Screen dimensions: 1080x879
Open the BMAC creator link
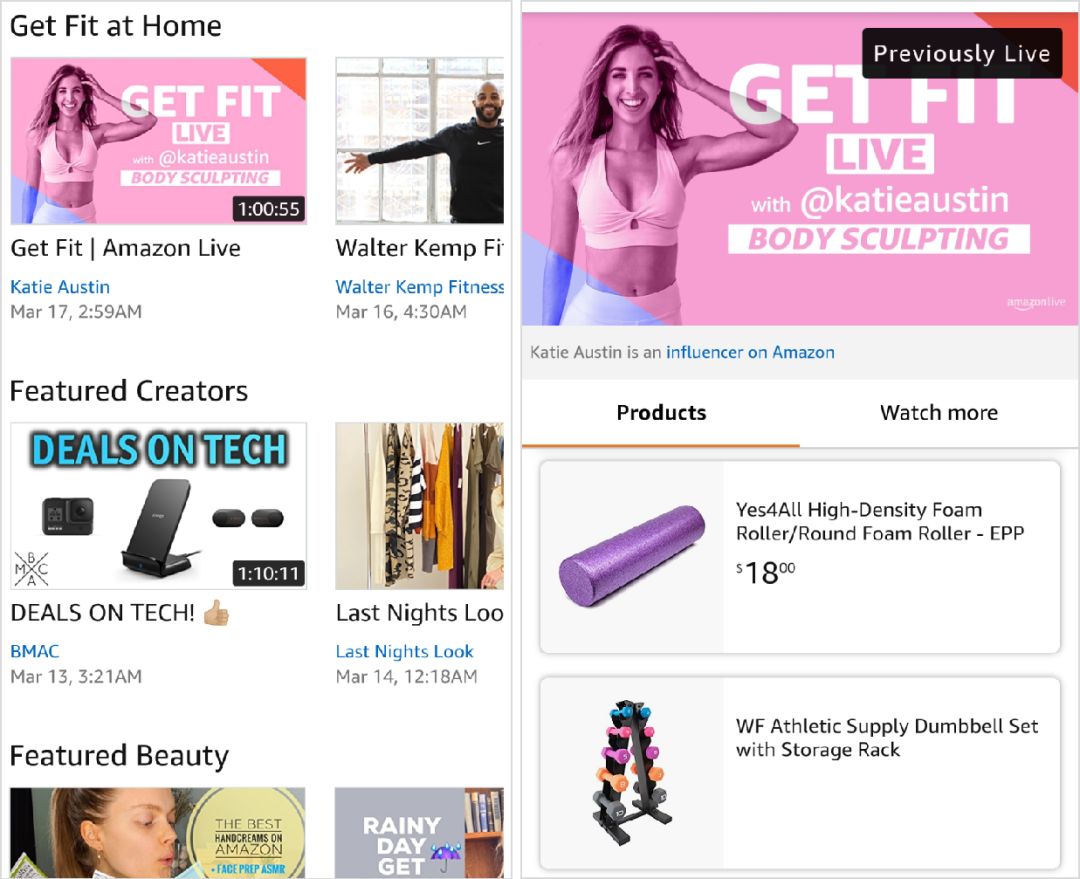[x=34, y=652]
